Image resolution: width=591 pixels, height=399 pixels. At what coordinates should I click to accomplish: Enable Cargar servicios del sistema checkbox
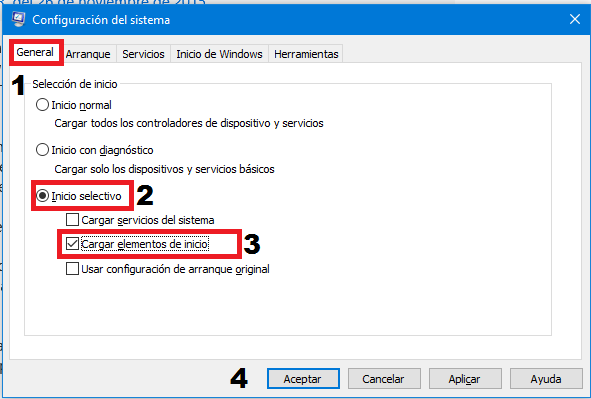(x=72, y=220)
